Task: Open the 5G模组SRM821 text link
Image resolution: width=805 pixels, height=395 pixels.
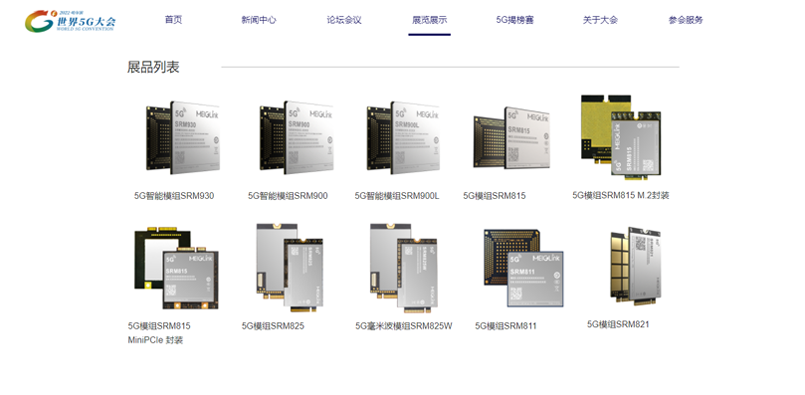Action: coord(618,324)
